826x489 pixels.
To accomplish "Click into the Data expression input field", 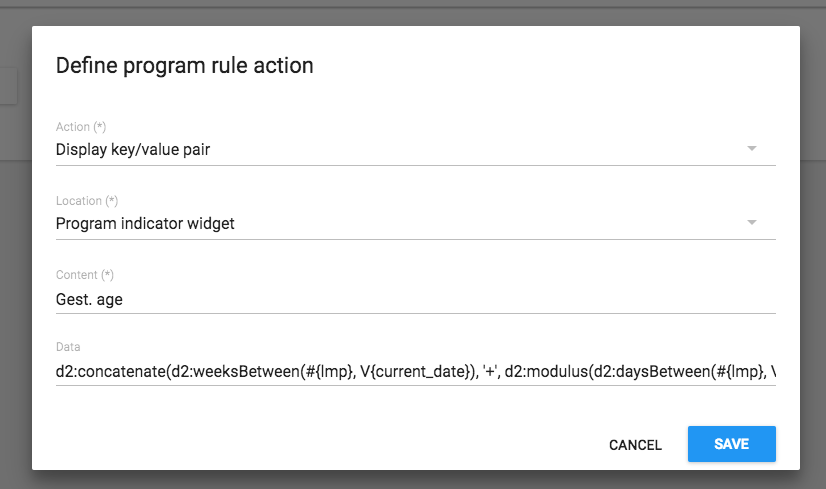I will click(x=415, y=371).
